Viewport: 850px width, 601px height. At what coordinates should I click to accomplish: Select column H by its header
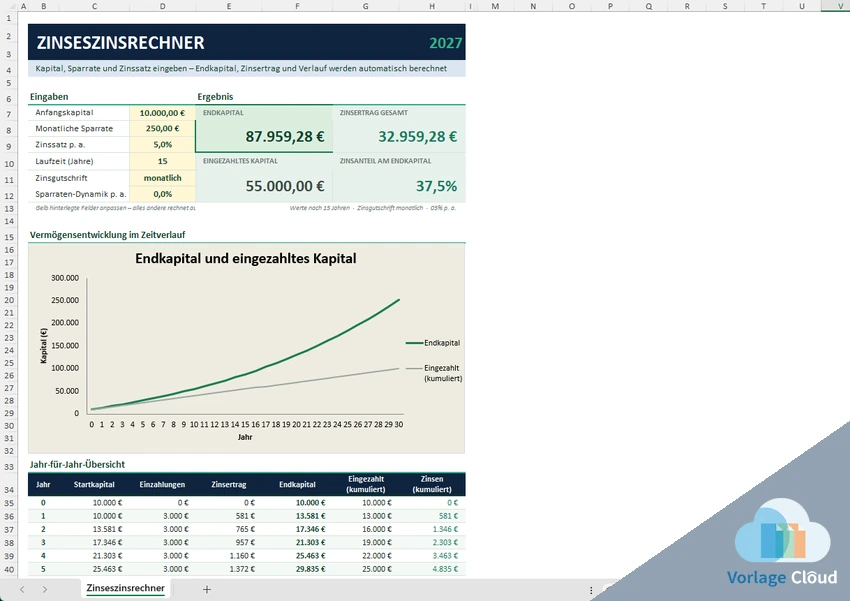(x=432, y=7)
